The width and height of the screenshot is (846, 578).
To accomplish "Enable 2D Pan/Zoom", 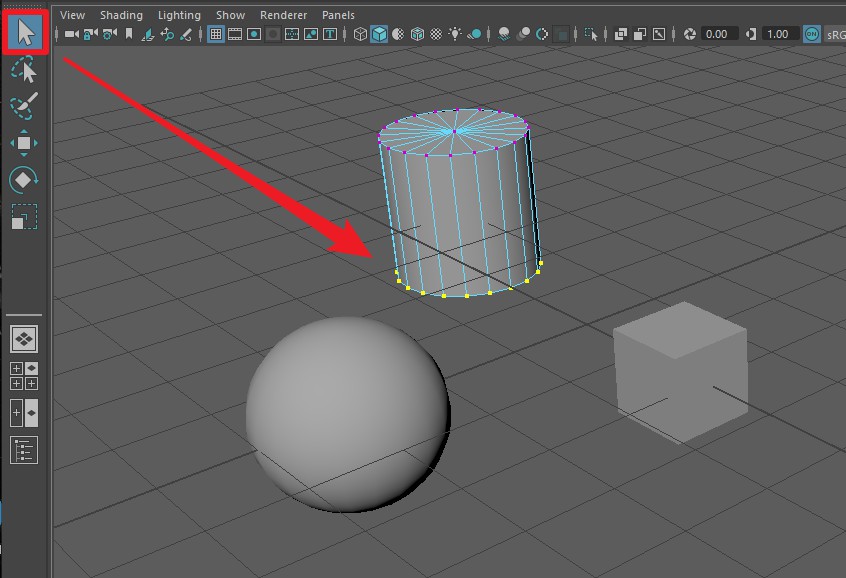I will [167, 35].
